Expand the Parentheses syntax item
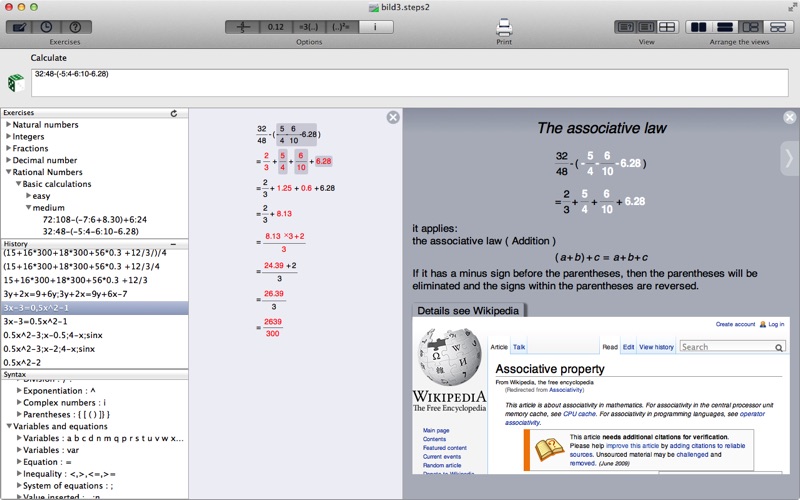This screenshot has width=800, height=500. [x=19, y=414]
